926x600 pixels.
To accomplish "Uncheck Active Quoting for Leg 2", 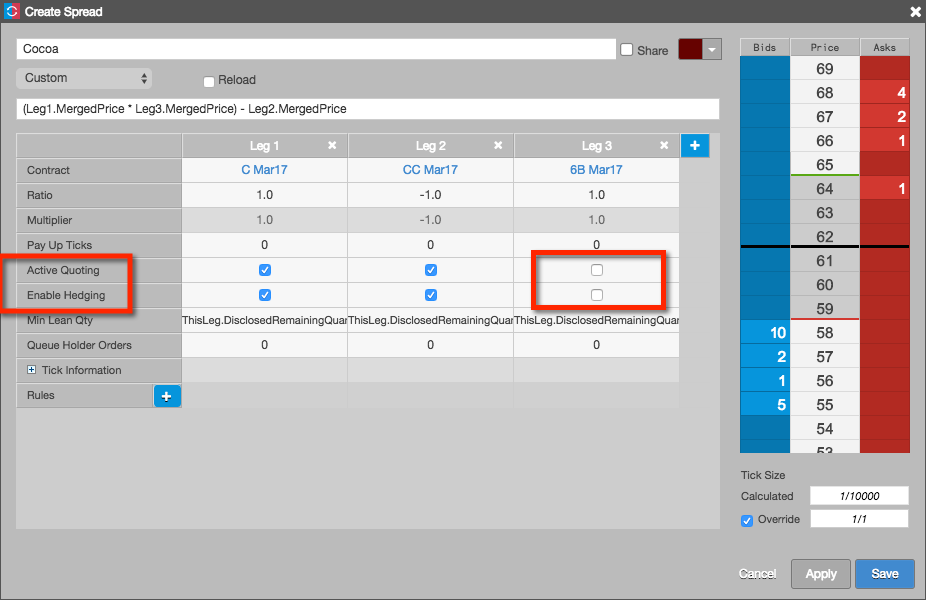I will pos(431,270).
